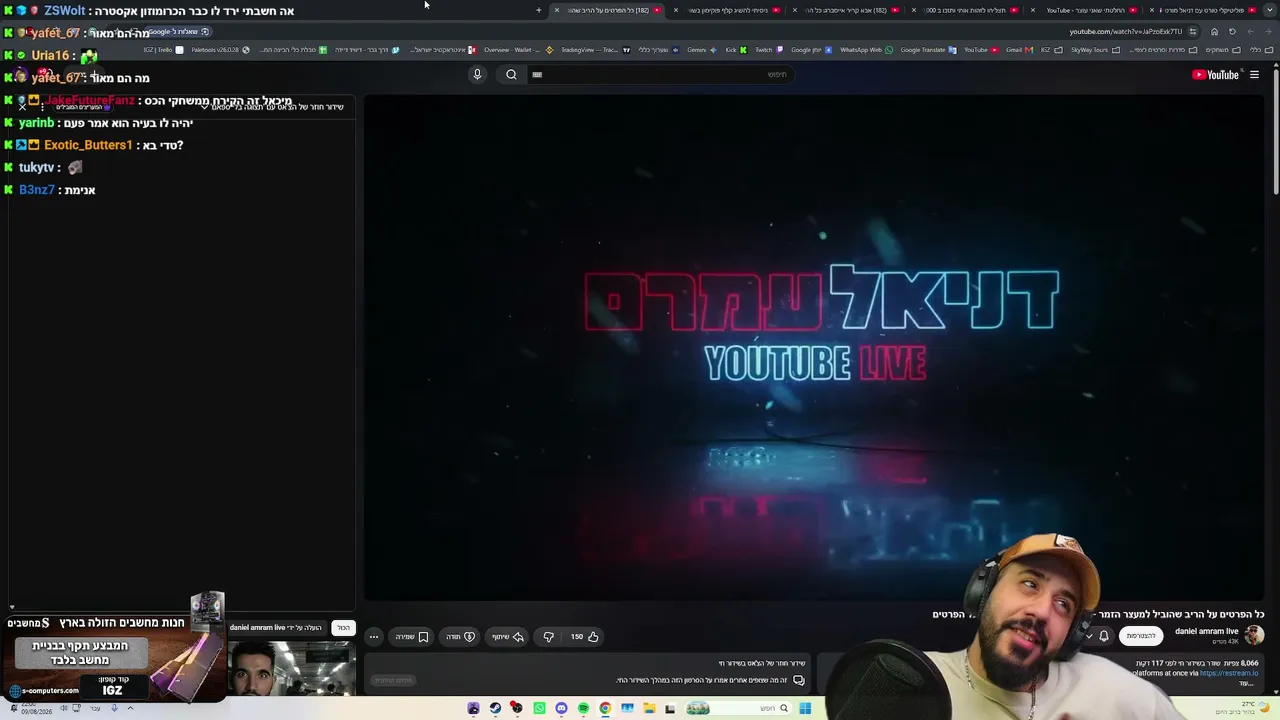The width and height of the screenshot is (1280, 720).
Task: Open the TradingView bookmark
Action: 595,50
